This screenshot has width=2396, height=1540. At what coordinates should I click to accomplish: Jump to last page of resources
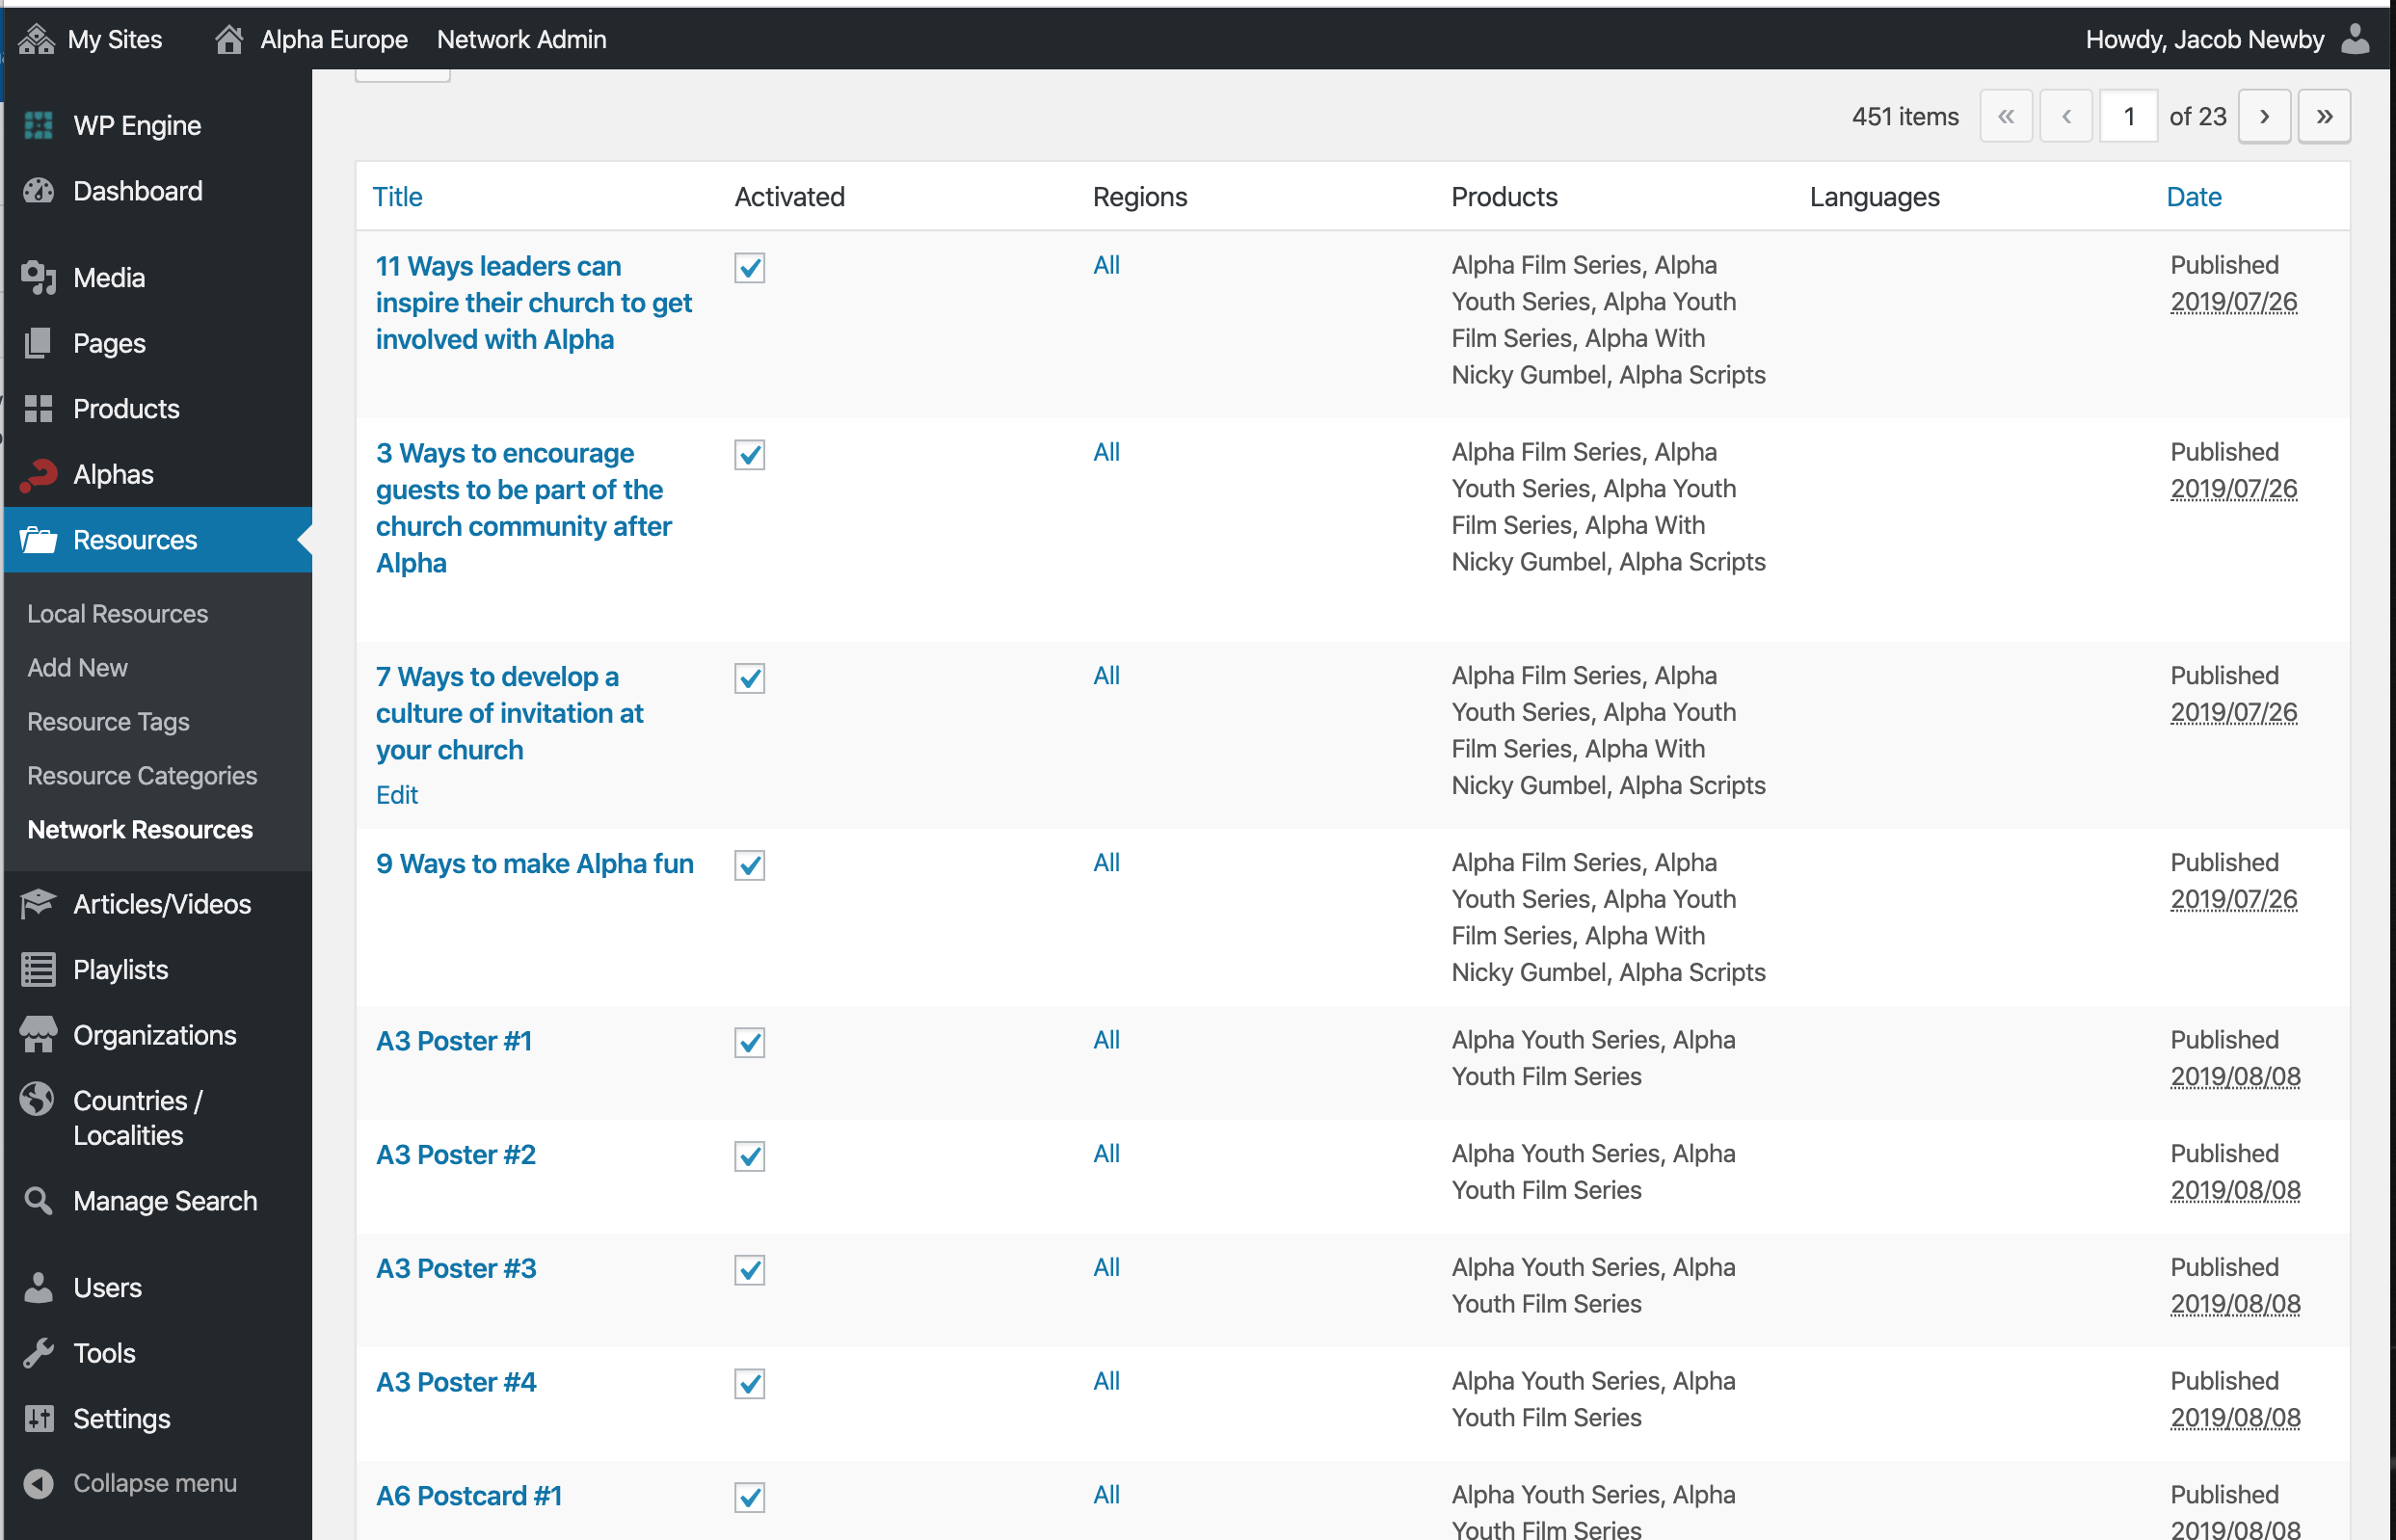[x=2324, y=117]
